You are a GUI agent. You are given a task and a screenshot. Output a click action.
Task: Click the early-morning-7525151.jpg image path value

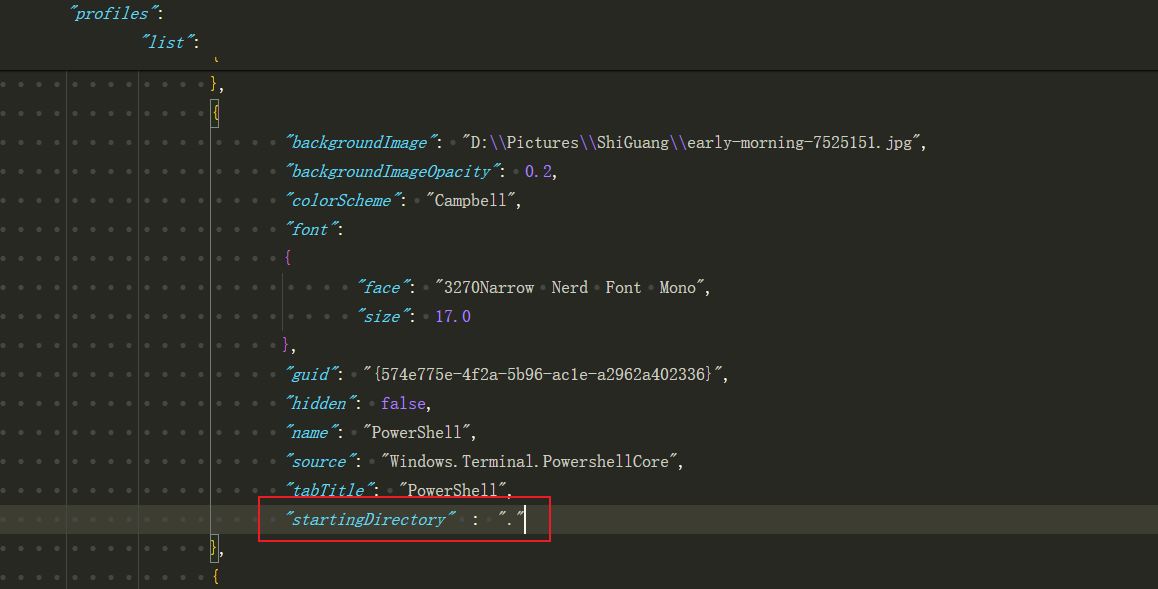694,142
